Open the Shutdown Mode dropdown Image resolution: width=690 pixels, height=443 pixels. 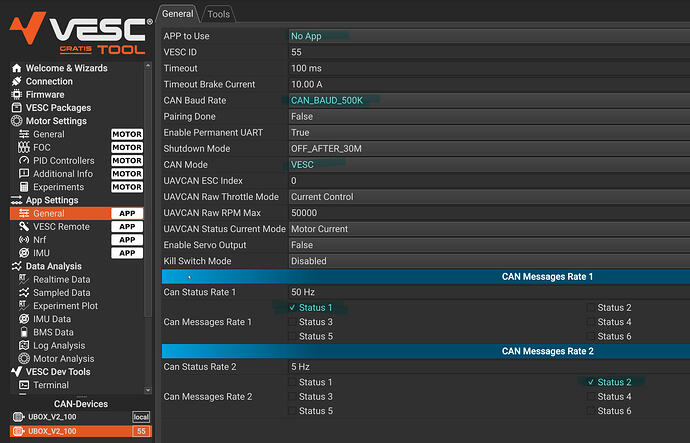click(x=489, y=149)
